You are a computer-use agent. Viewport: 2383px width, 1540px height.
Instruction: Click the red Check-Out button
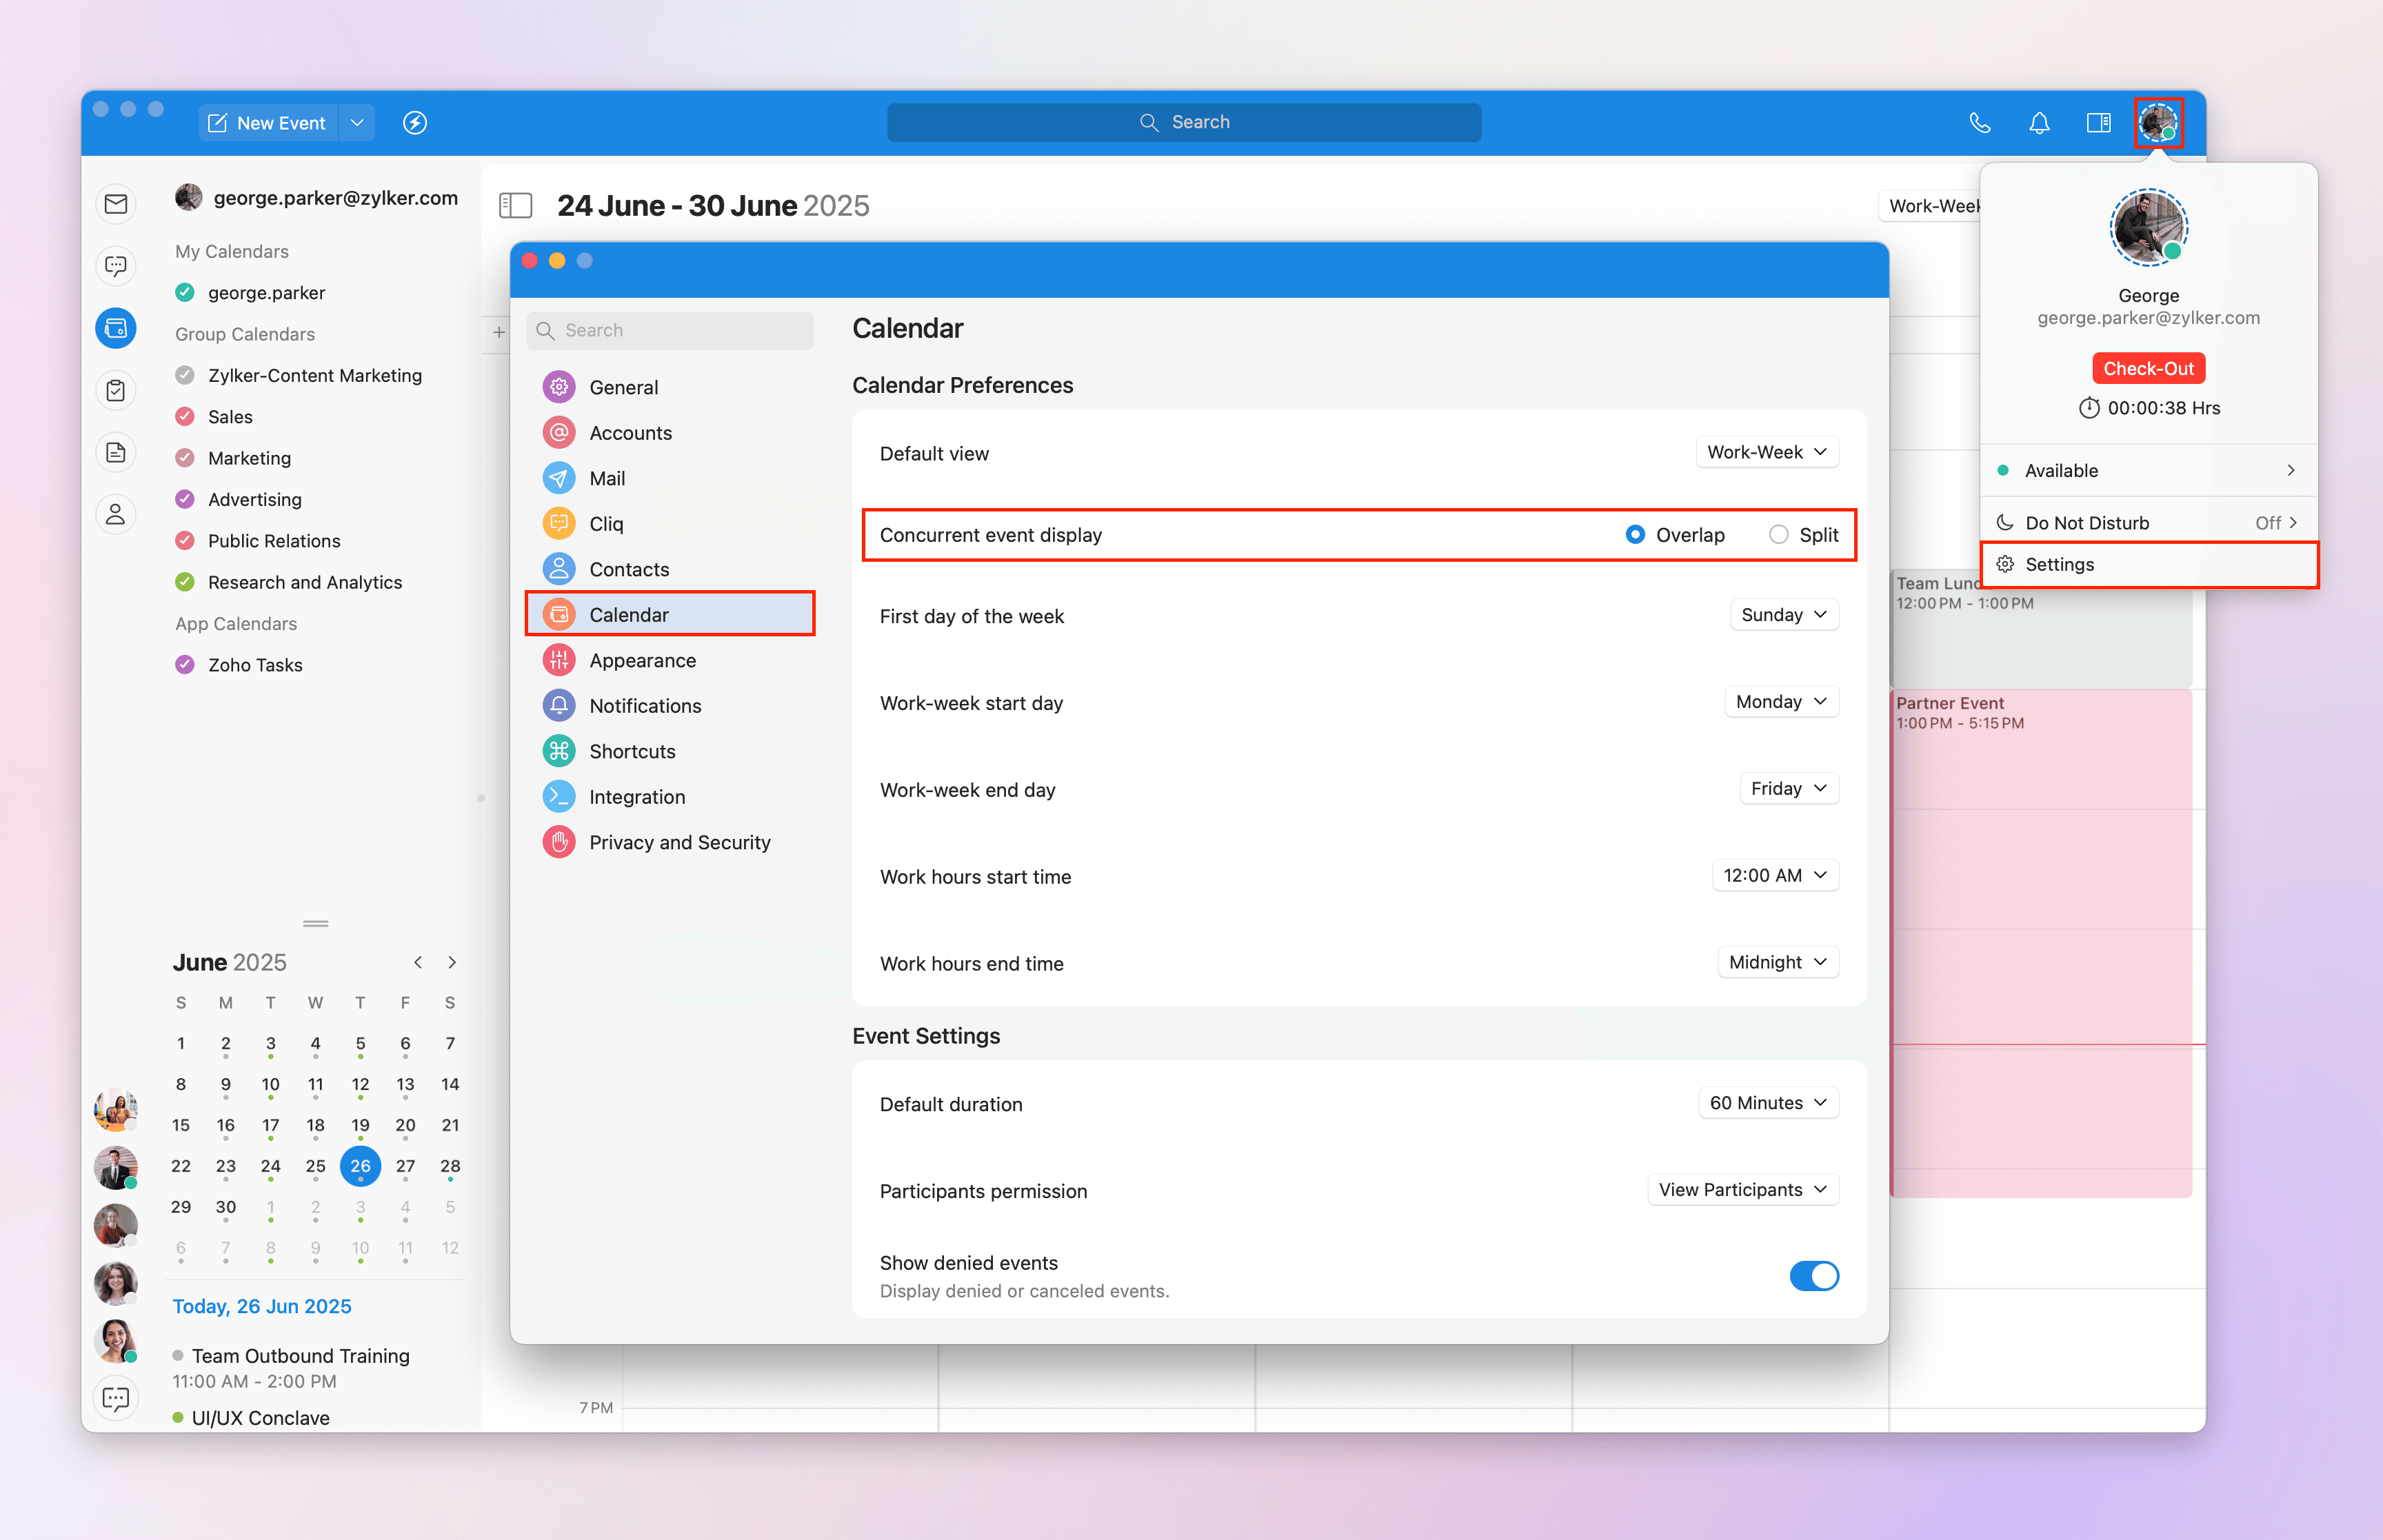coord(2148,368)
